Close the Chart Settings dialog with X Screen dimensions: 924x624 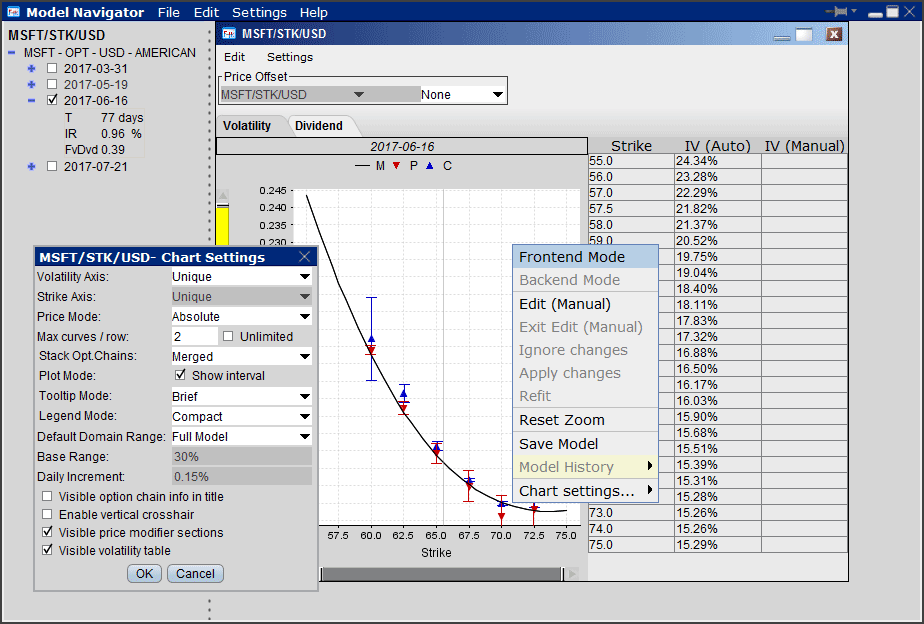(x=305, y=257)
